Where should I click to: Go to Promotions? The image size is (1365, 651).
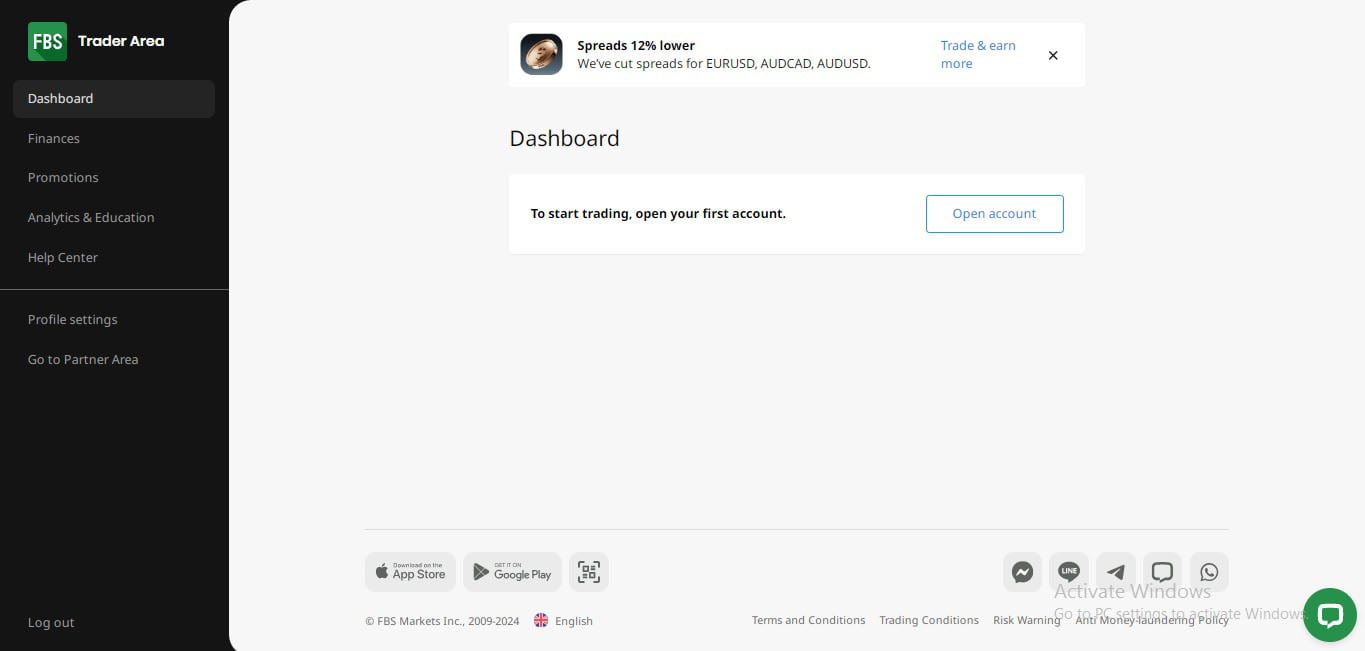[63, 177]
